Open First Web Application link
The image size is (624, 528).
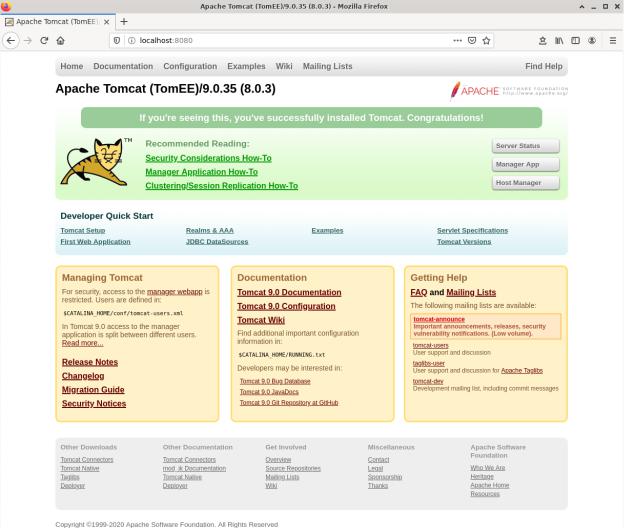click(95, 242)
